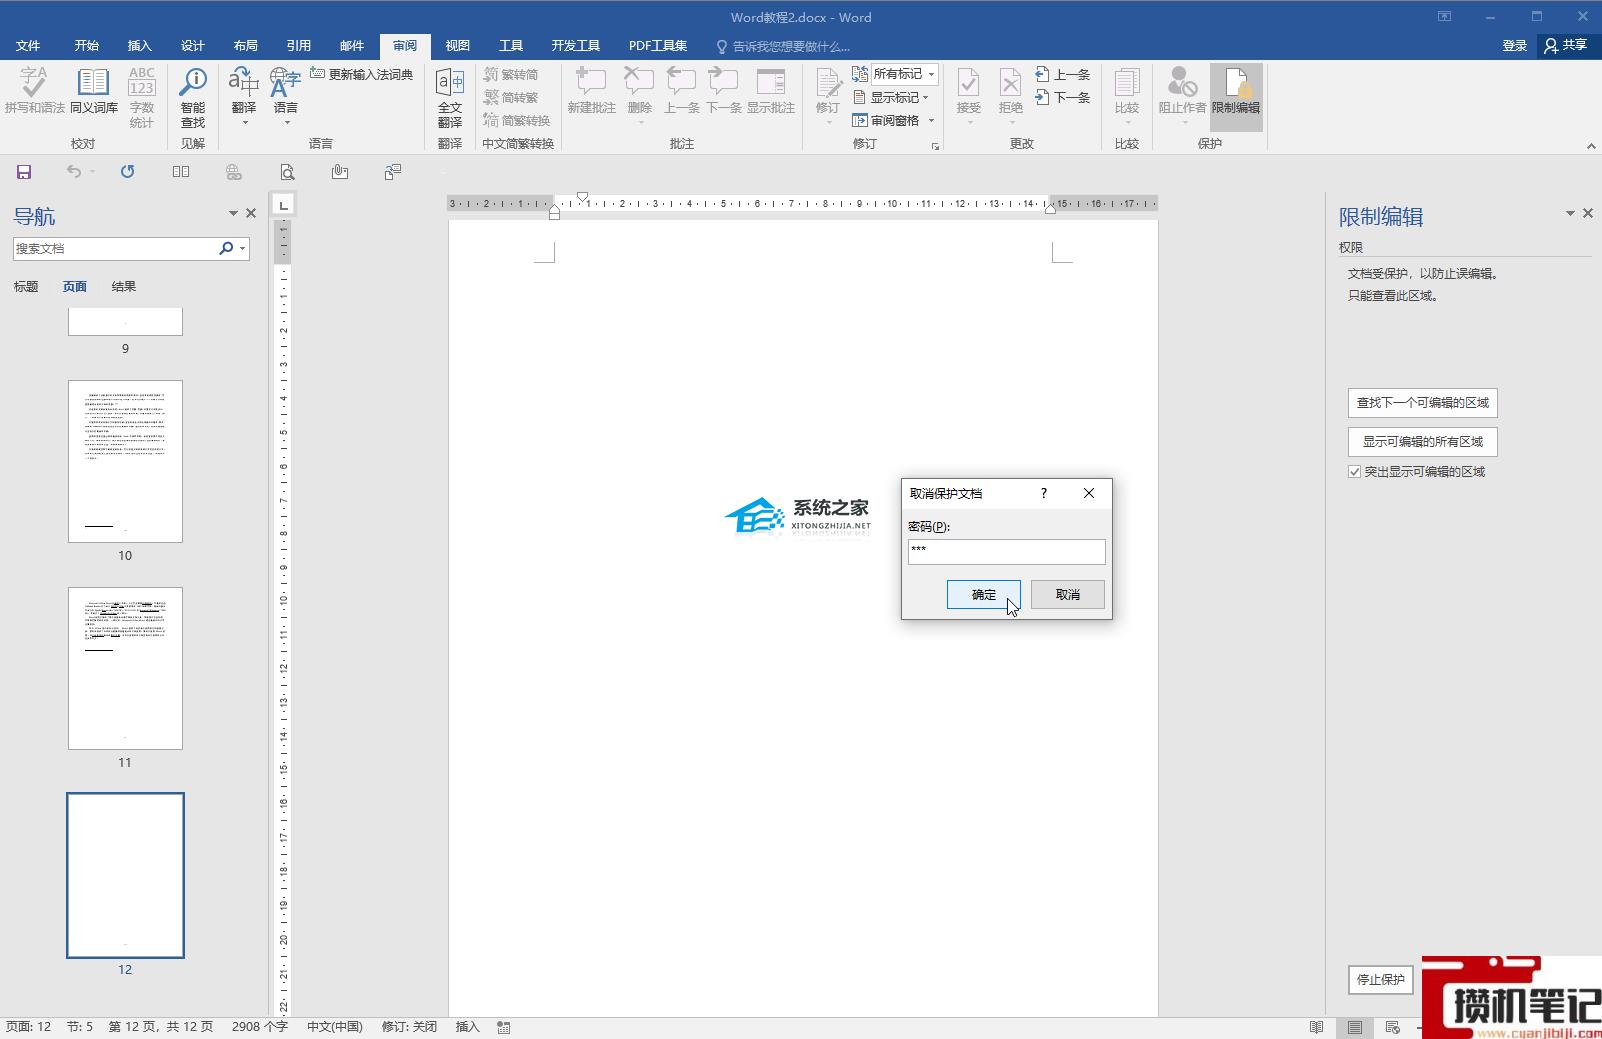Expand the Reviewing Pane (审阅窗格) dropdown
This screenshot has height=1039, width=1602.
click(931, 120)
